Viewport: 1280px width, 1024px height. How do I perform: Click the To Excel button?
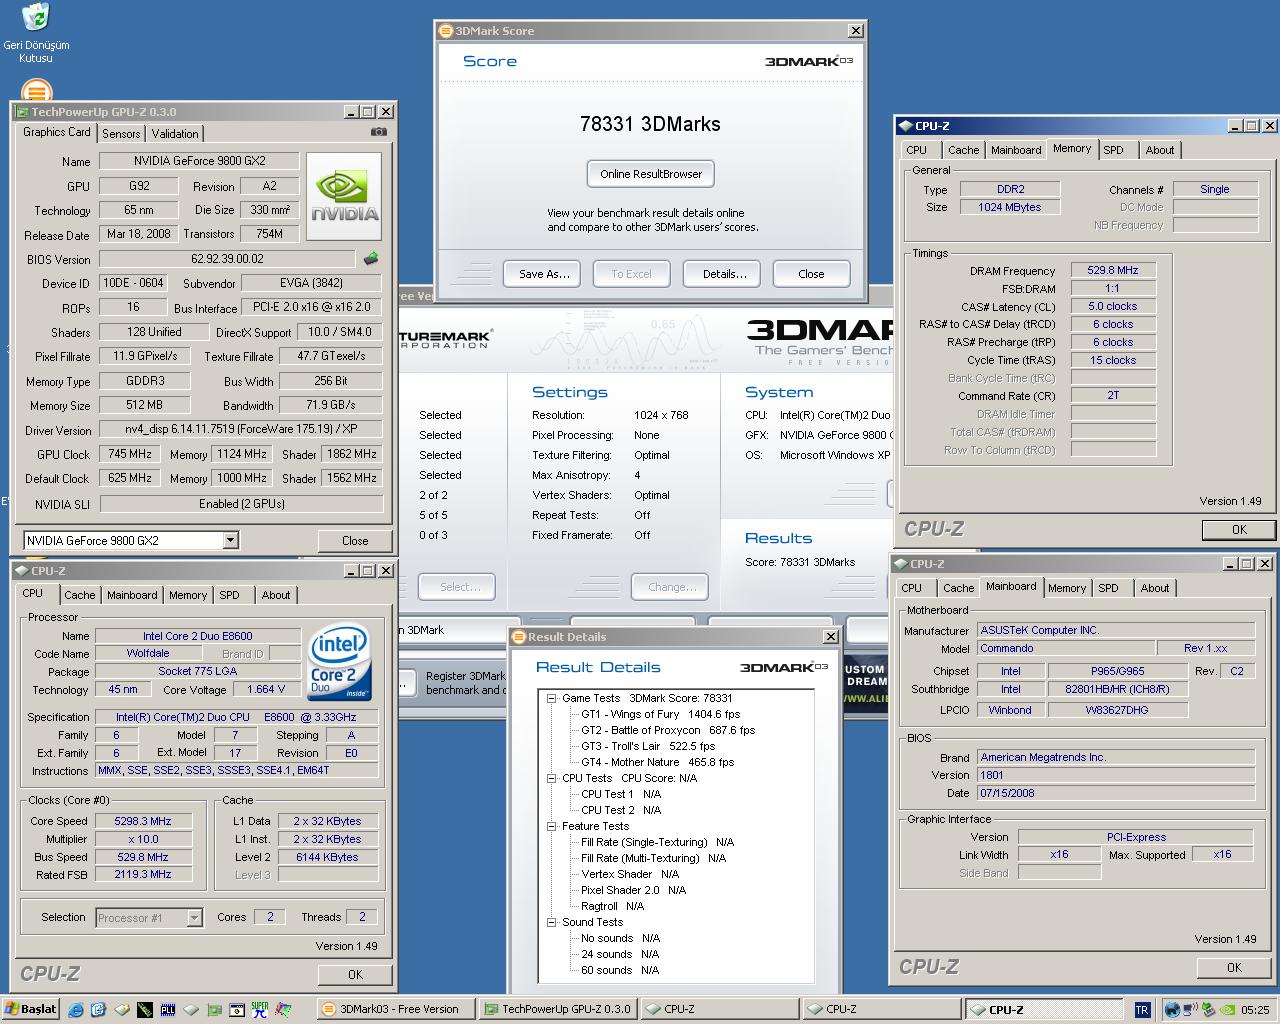631,274
